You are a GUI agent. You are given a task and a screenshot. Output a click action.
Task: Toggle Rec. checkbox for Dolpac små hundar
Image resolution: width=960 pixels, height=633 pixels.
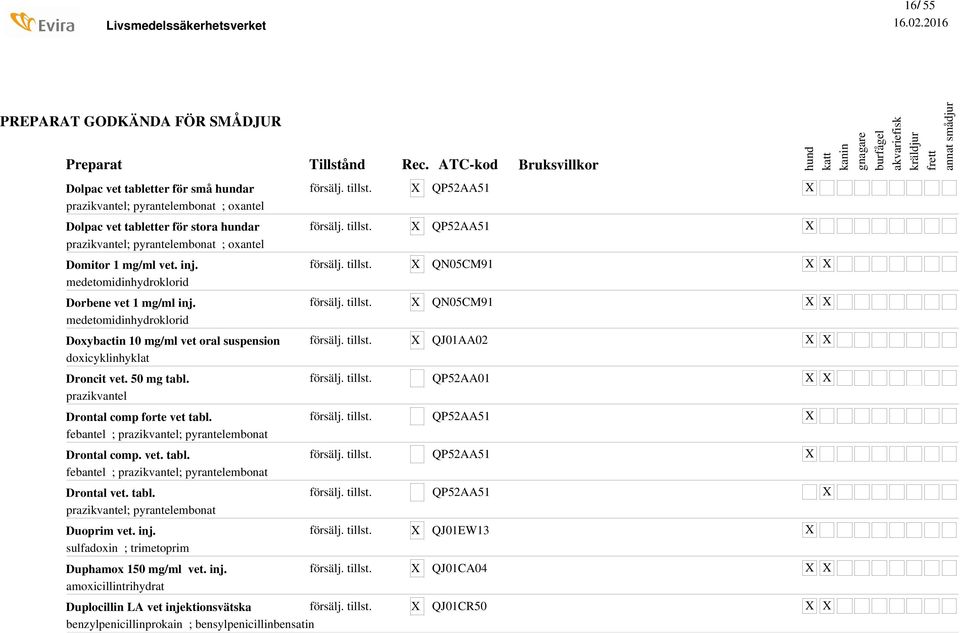click(x=416, y=188)
